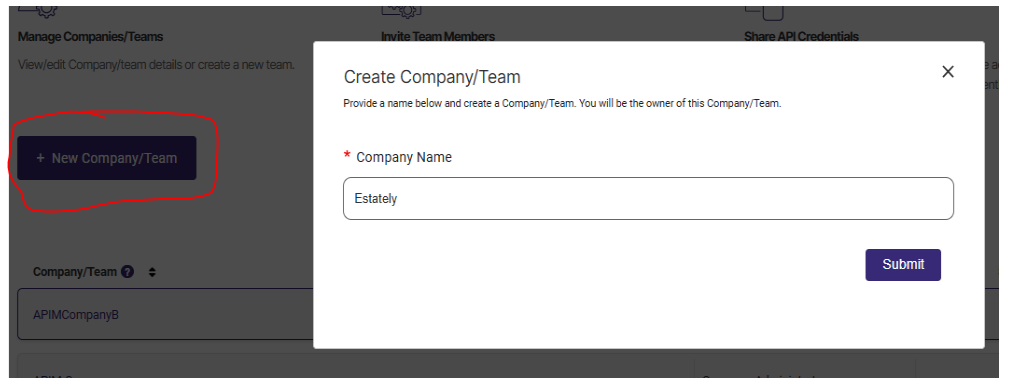Open the Invite Team Members heading
This screenshot has height=392, width=1010.
tap(438, 37)
